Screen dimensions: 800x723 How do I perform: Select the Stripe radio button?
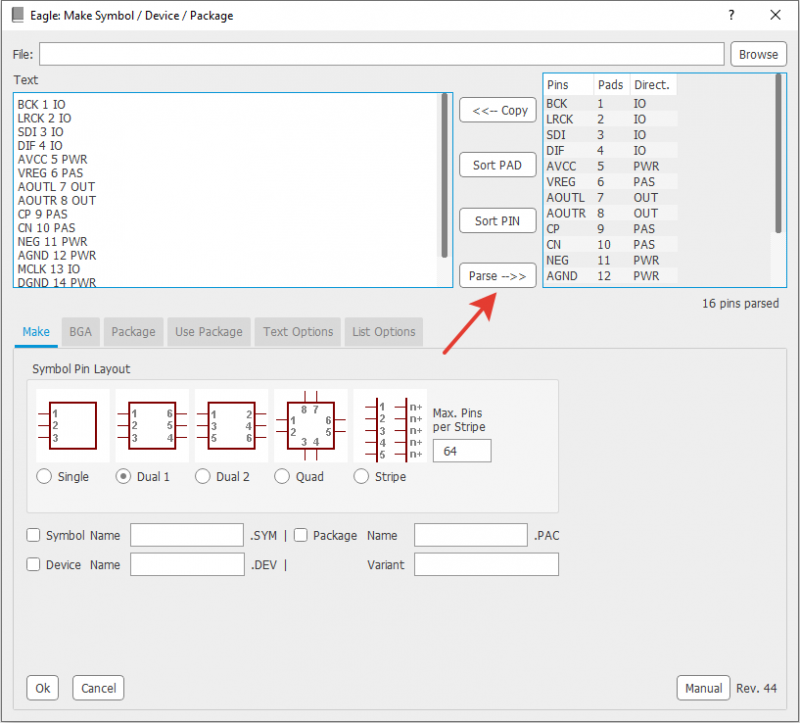click(x=361, y=477)
